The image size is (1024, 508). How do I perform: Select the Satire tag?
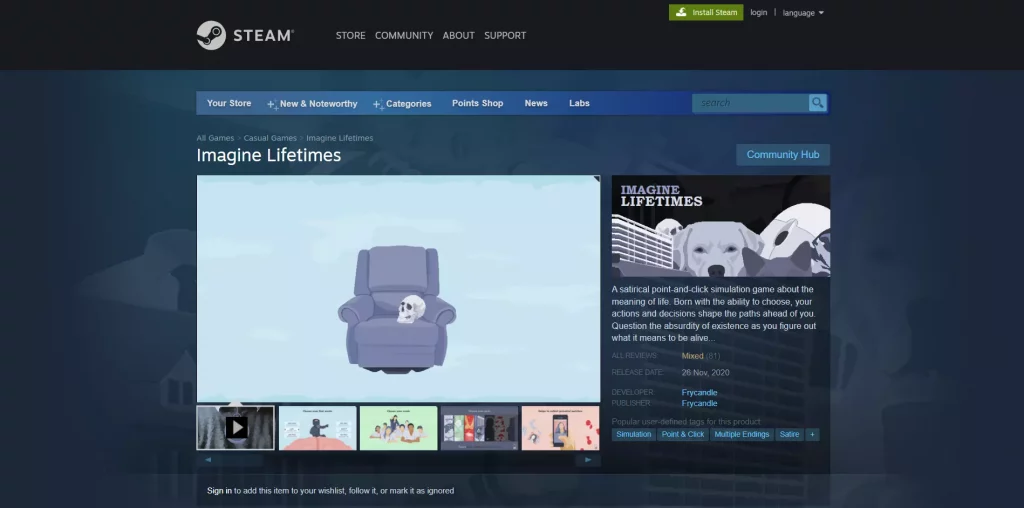point(790,434)
